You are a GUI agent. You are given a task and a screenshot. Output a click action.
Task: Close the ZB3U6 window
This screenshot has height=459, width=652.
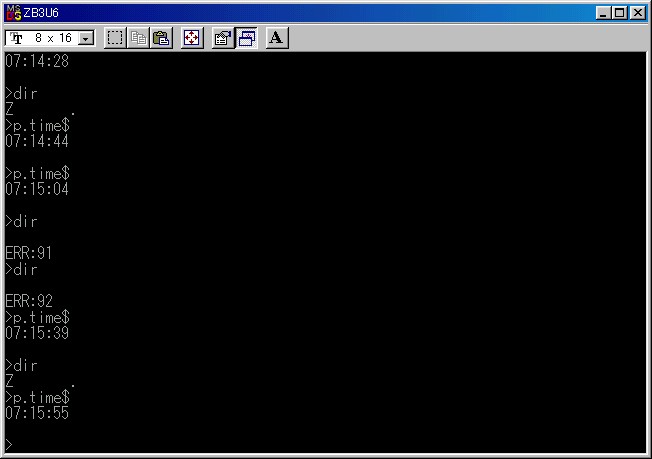pos(637,13)
